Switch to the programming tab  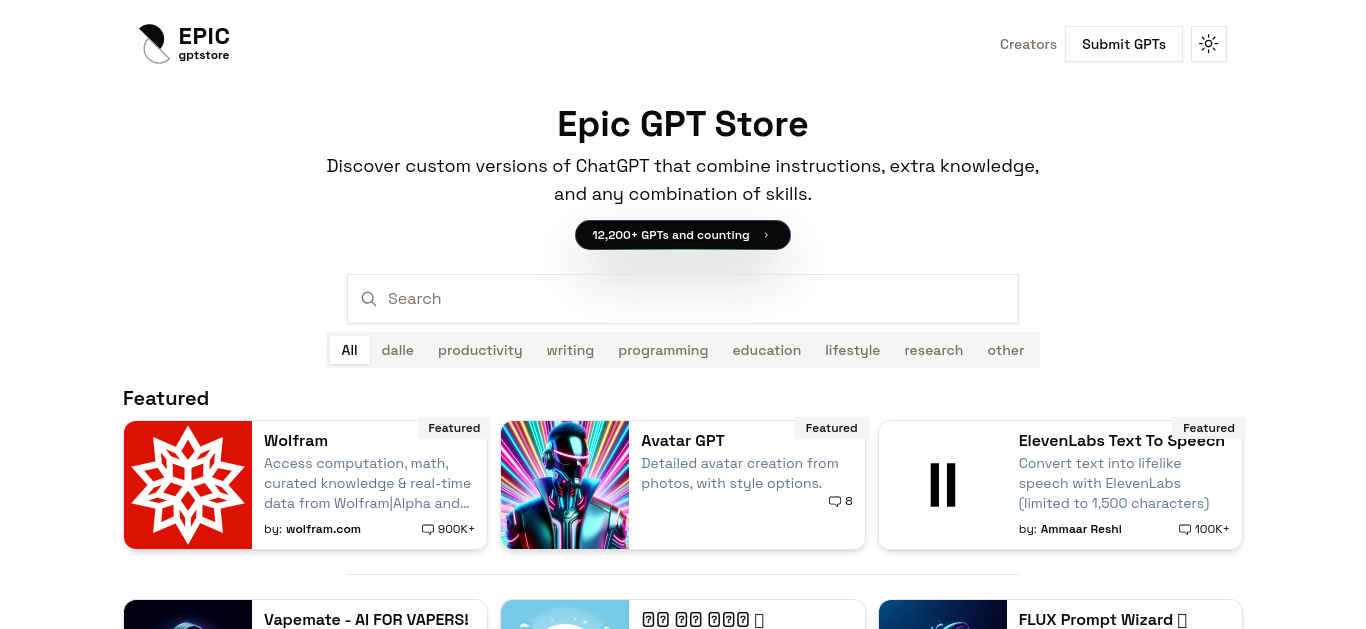663,350
